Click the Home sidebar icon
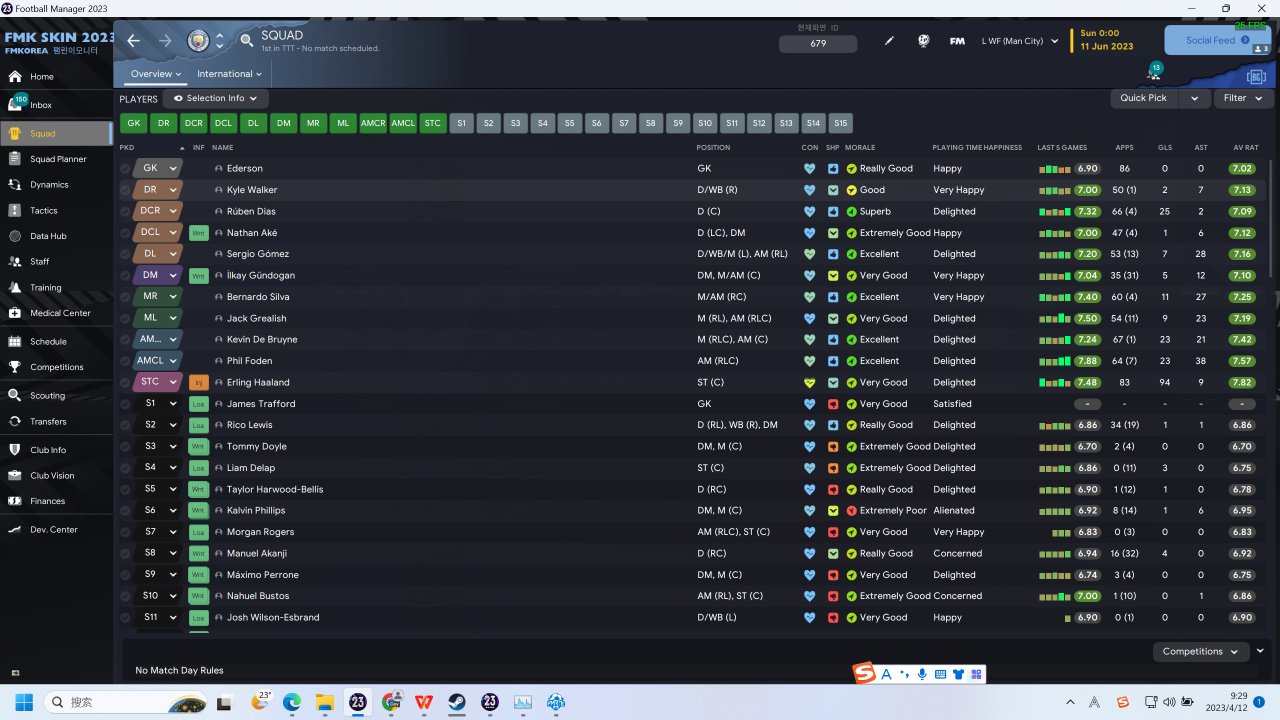Image resolution: width=1280 pixels, height=720 pixels. pos(15,77)
